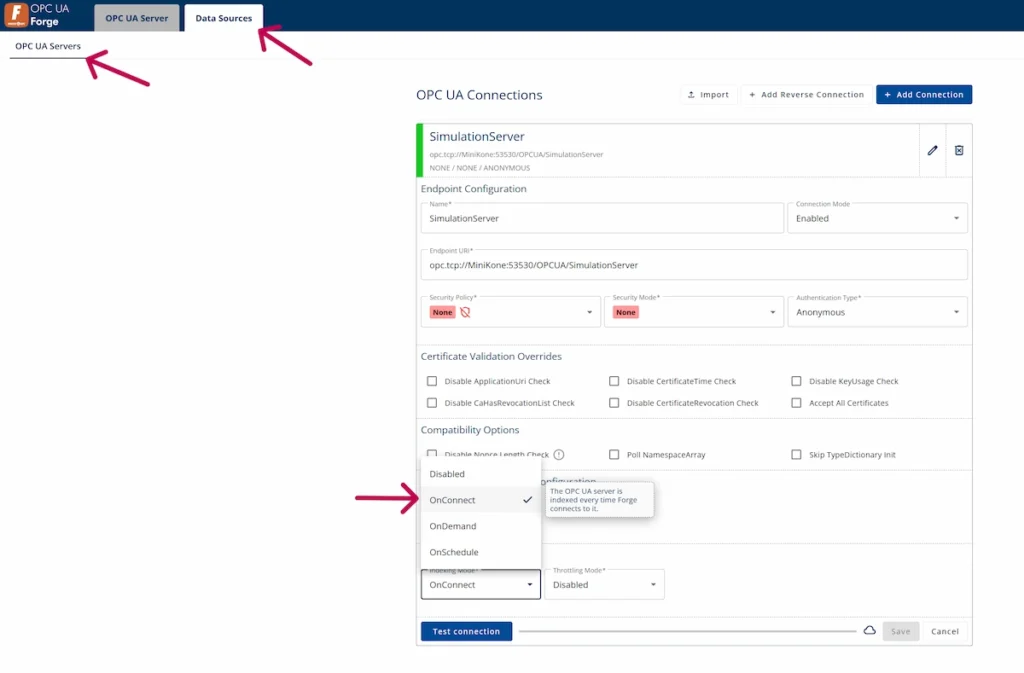
Task: Collapse the Indexing Mode OnConnect dropdown field
Action: click(x=481, y=584)
